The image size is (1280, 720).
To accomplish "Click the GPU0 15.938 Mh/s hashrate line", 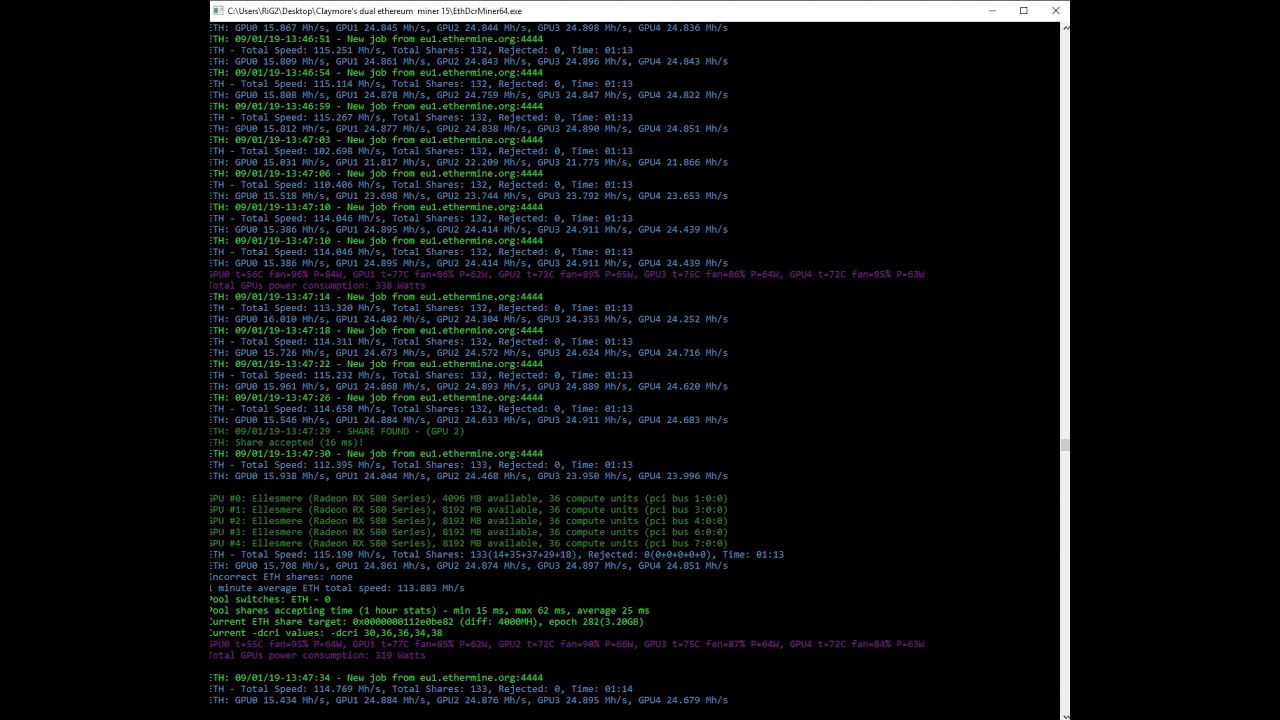I will [469, 476].
